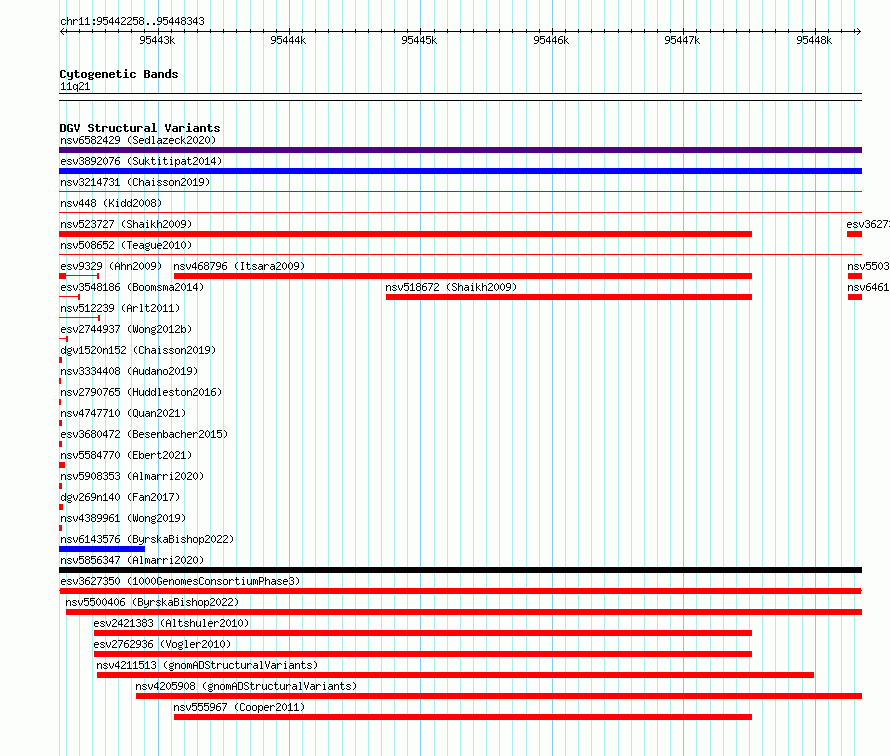This screenshot has height=756, width=890.
Task: Open dgv269n140 (Fan2017) variant
Action: pyautogui.click(x=120, y=497)
